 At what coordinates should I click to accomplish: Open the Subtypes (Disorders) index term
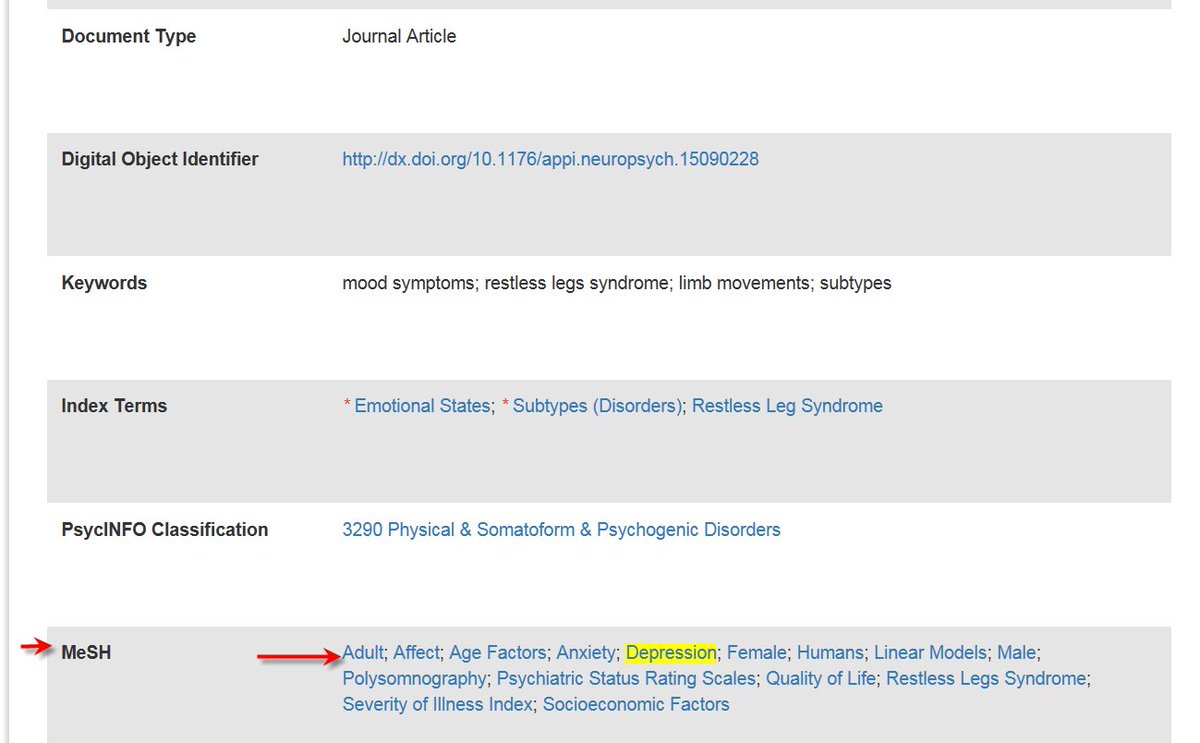point(595,405)
